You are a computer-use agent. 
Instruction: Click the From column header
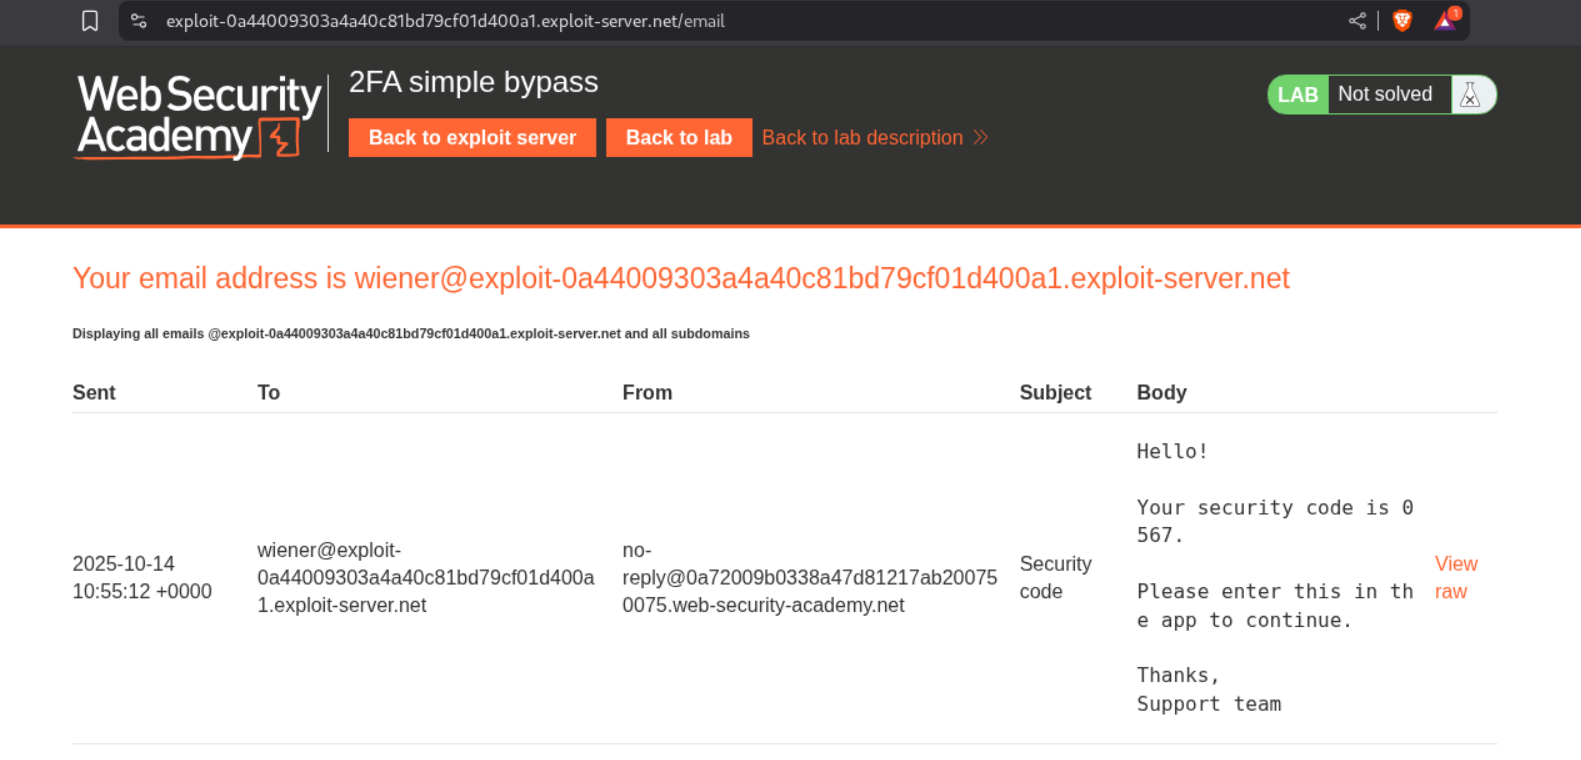pyautogui.click(x=647, y=393)
